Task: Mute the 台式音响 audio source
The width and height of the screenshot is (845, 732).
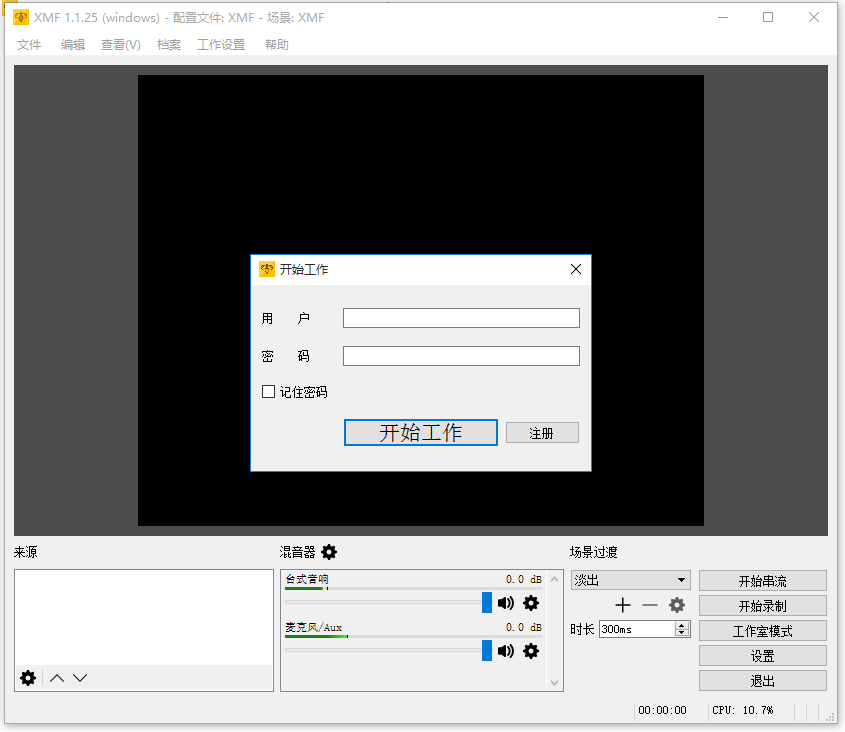Action: click(506, 603)
